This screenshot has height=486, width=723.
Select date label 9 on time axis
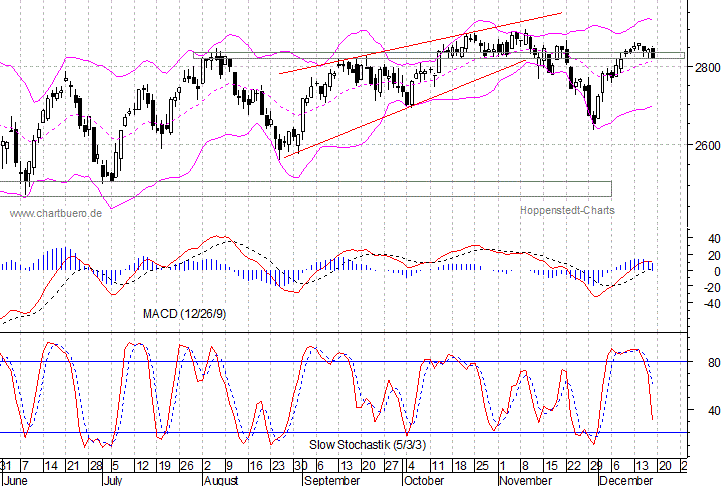click(x=229, y=466)
